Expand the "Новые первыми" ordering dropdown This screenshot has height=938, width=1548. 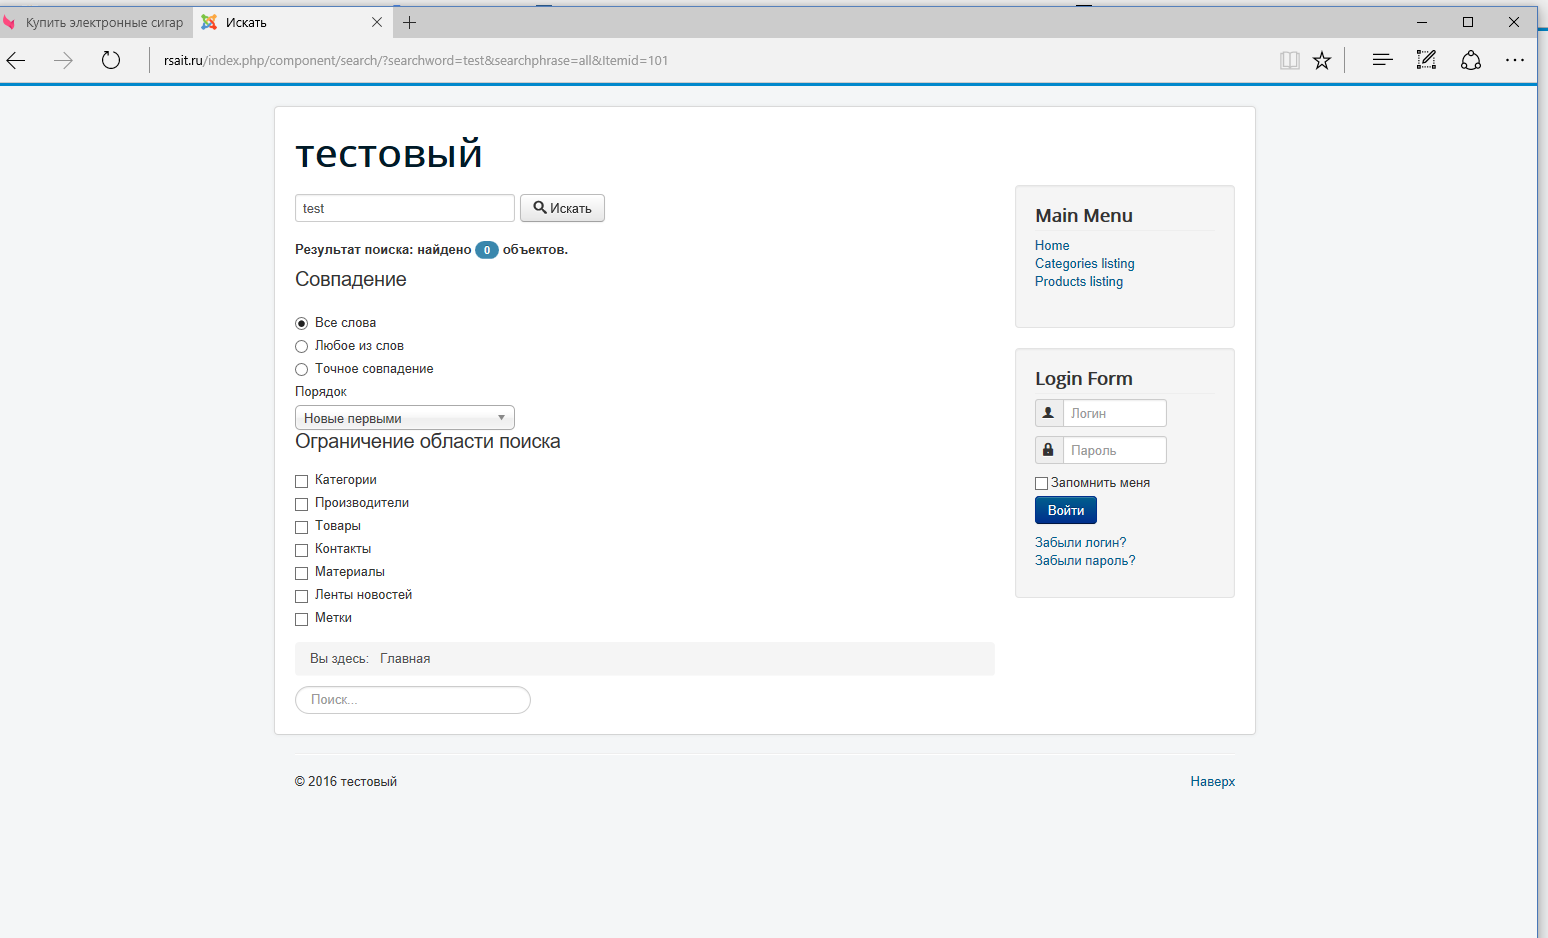click(404, 418)
